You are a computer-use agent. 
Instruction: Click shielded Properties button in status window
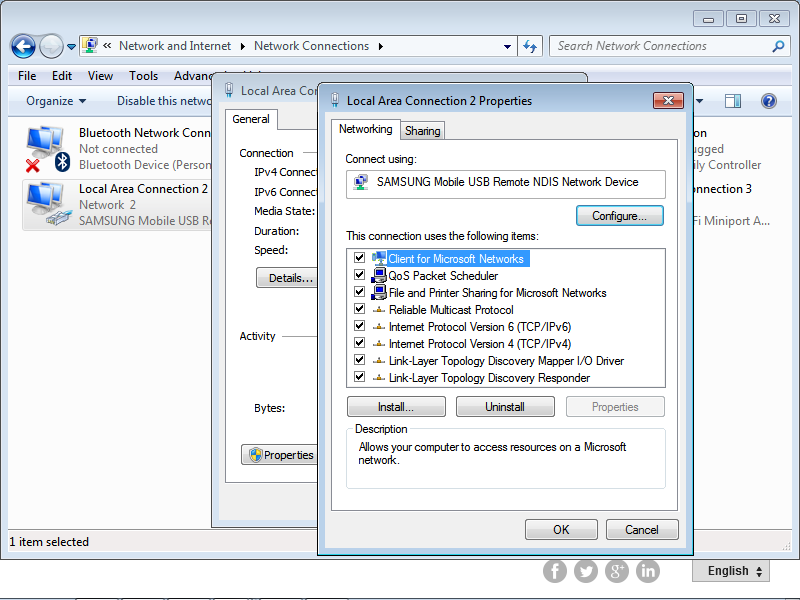tap(280, 455)
